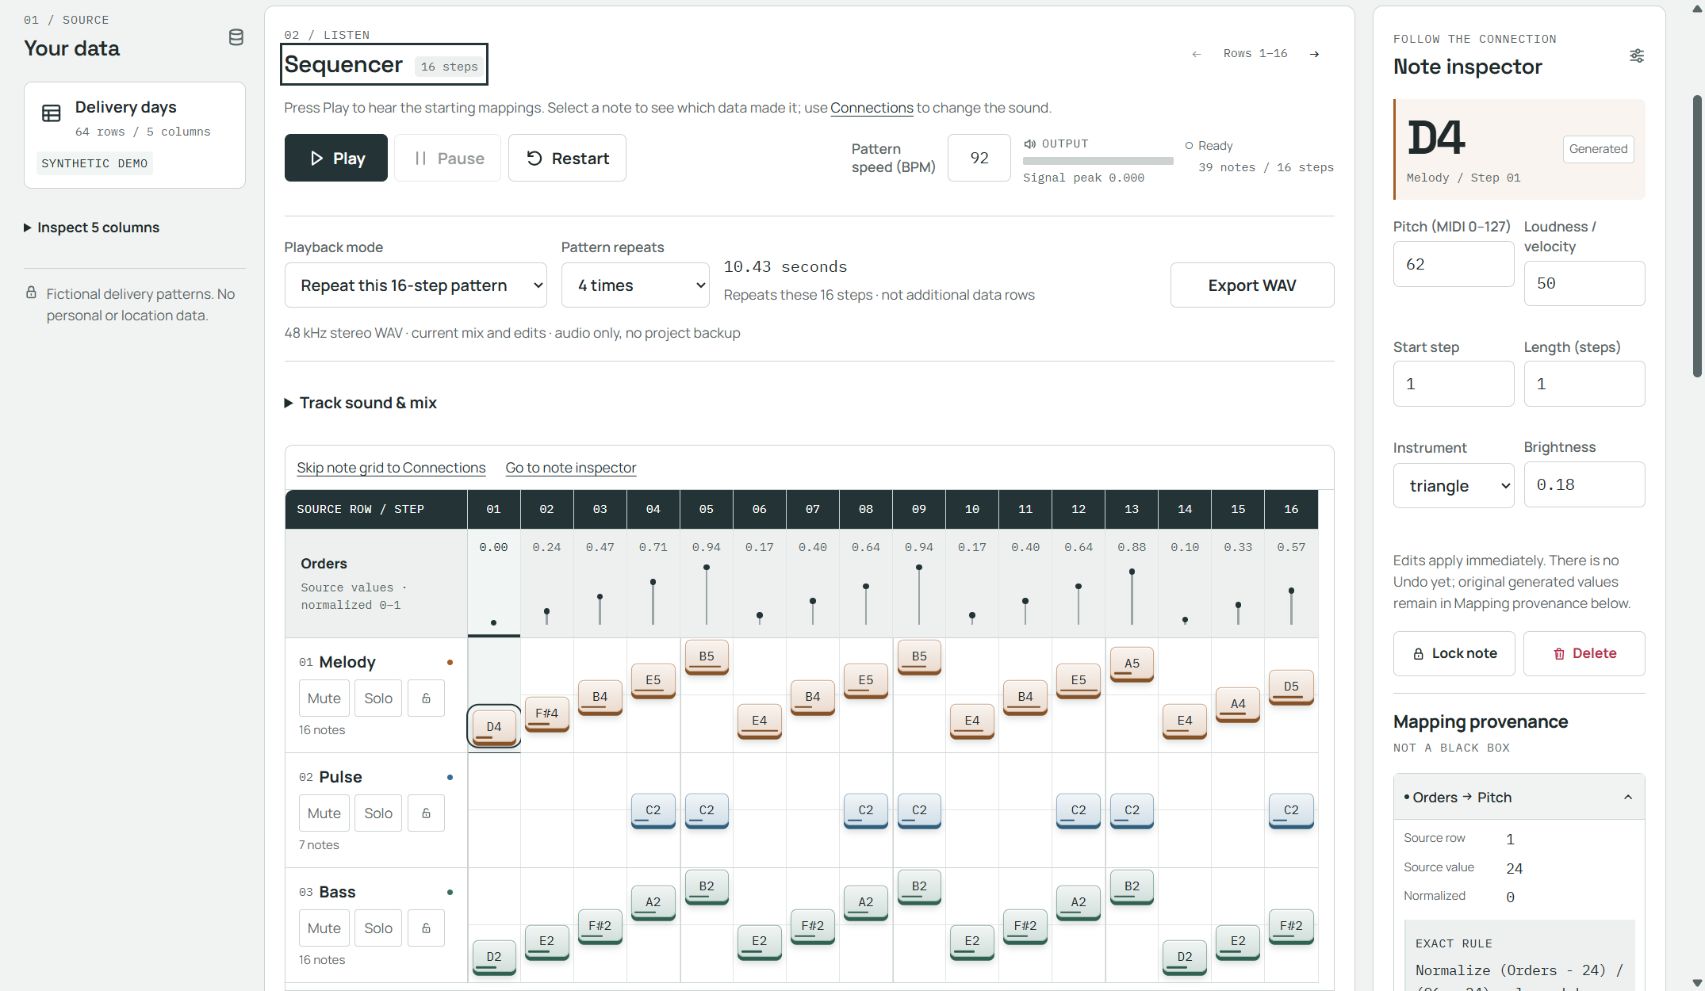Delete the selected note

tap(1584, 653)
